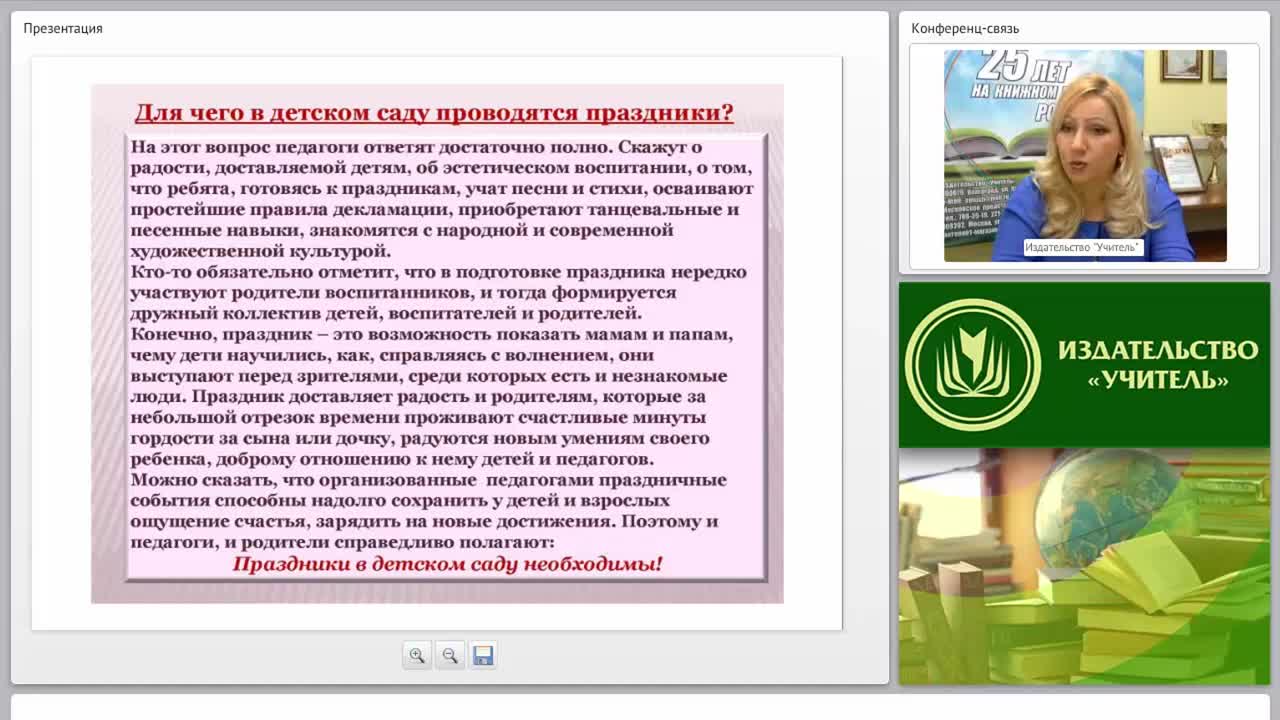The height and width of the screenshot is (720, 1280).
Task: Click the line starting "дружный коллектив детей"
Action: [386, 313]
